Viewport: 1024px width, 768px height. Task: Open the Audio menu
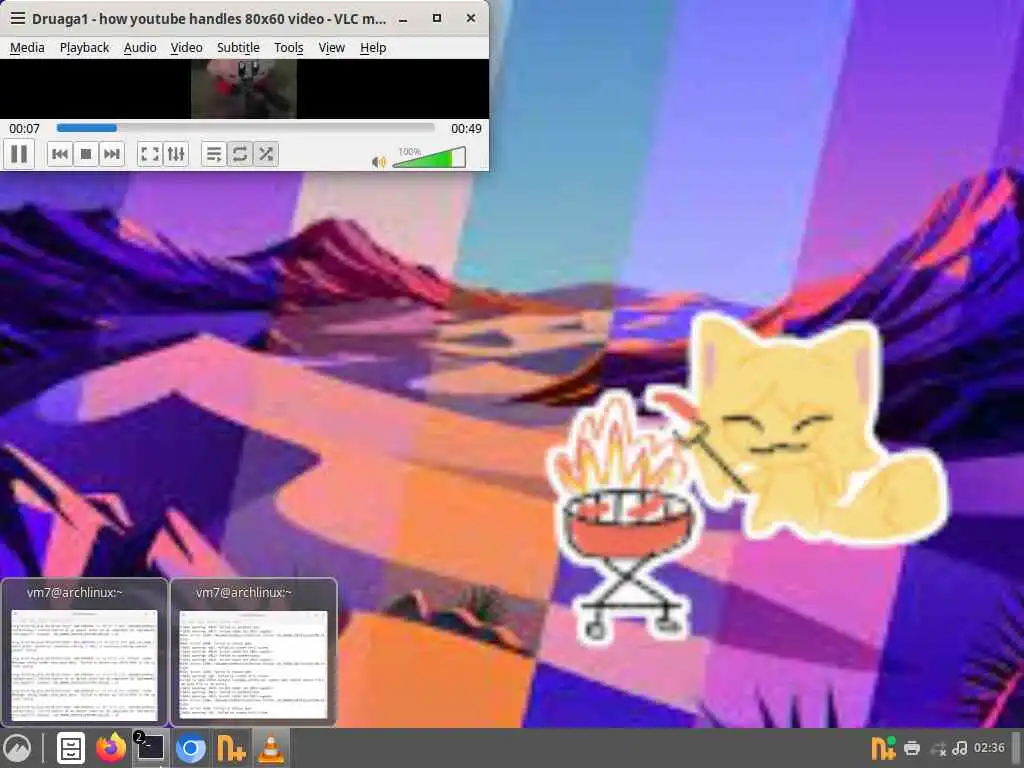click(140, 48)
